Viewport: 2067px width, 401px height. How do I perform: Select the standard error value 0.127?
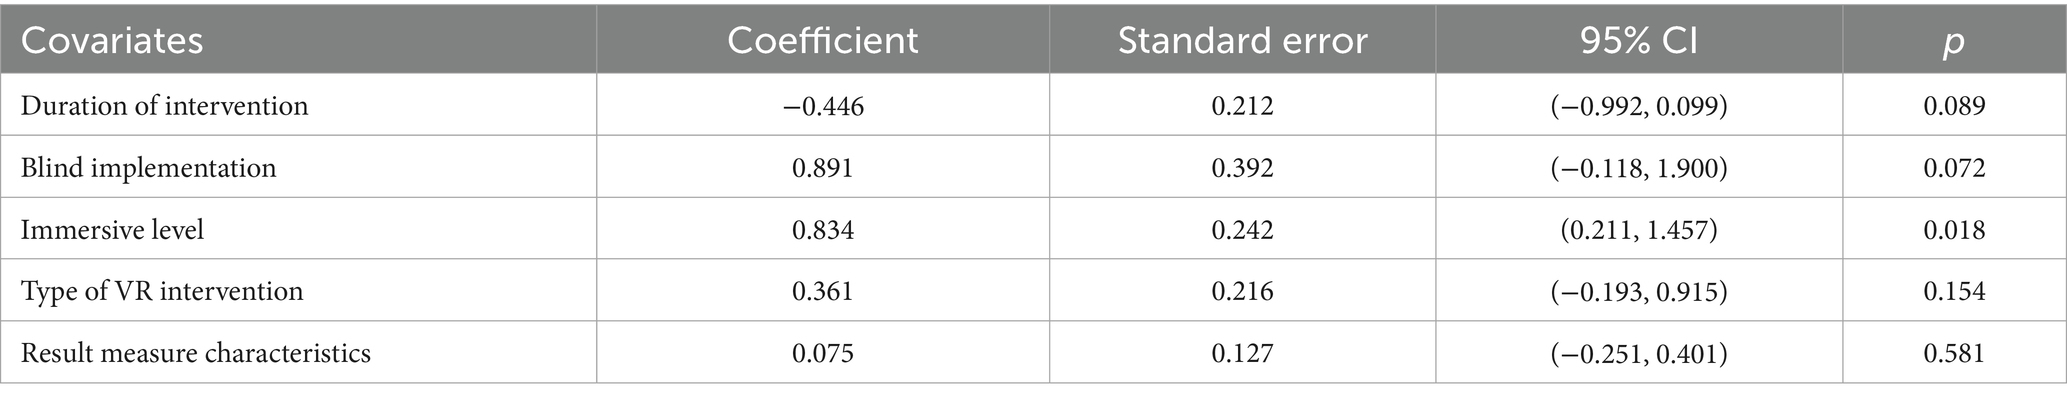[x=1242, y=354]
